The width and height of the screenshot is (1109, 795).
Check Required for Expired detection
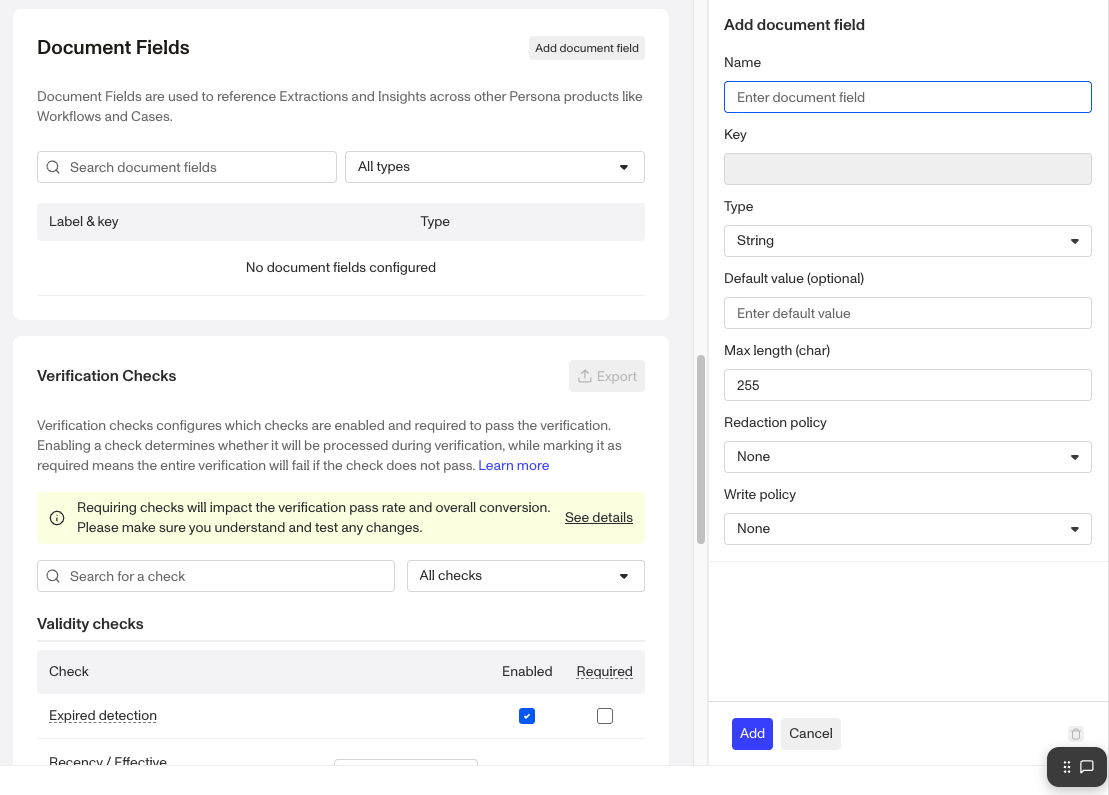605,716
